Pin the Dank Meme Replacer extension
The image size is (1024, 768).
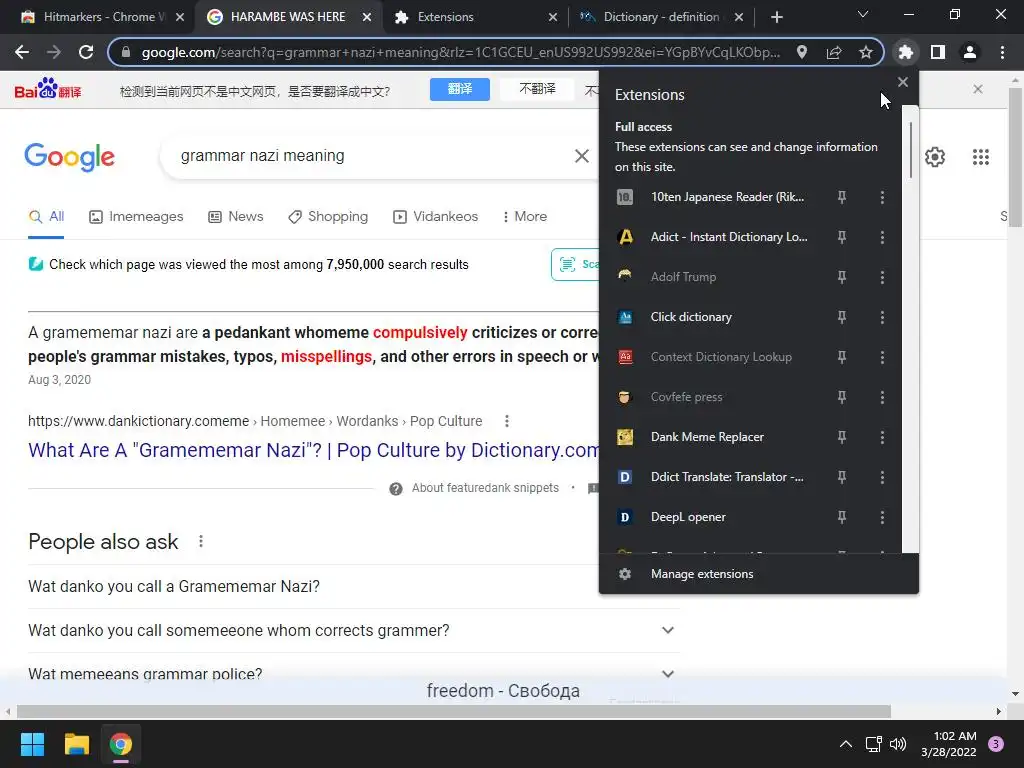pos(842,437)
